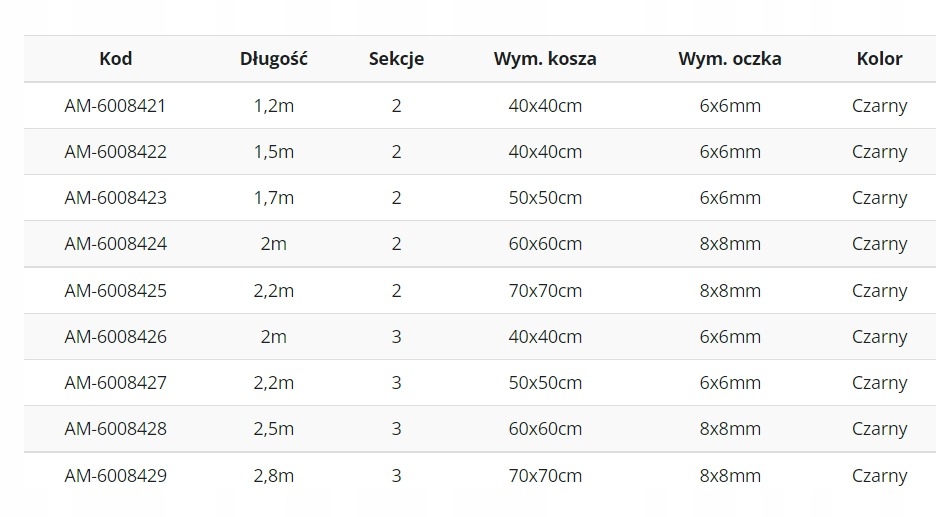Select product code AM-6008424

[x=115, y=244]
